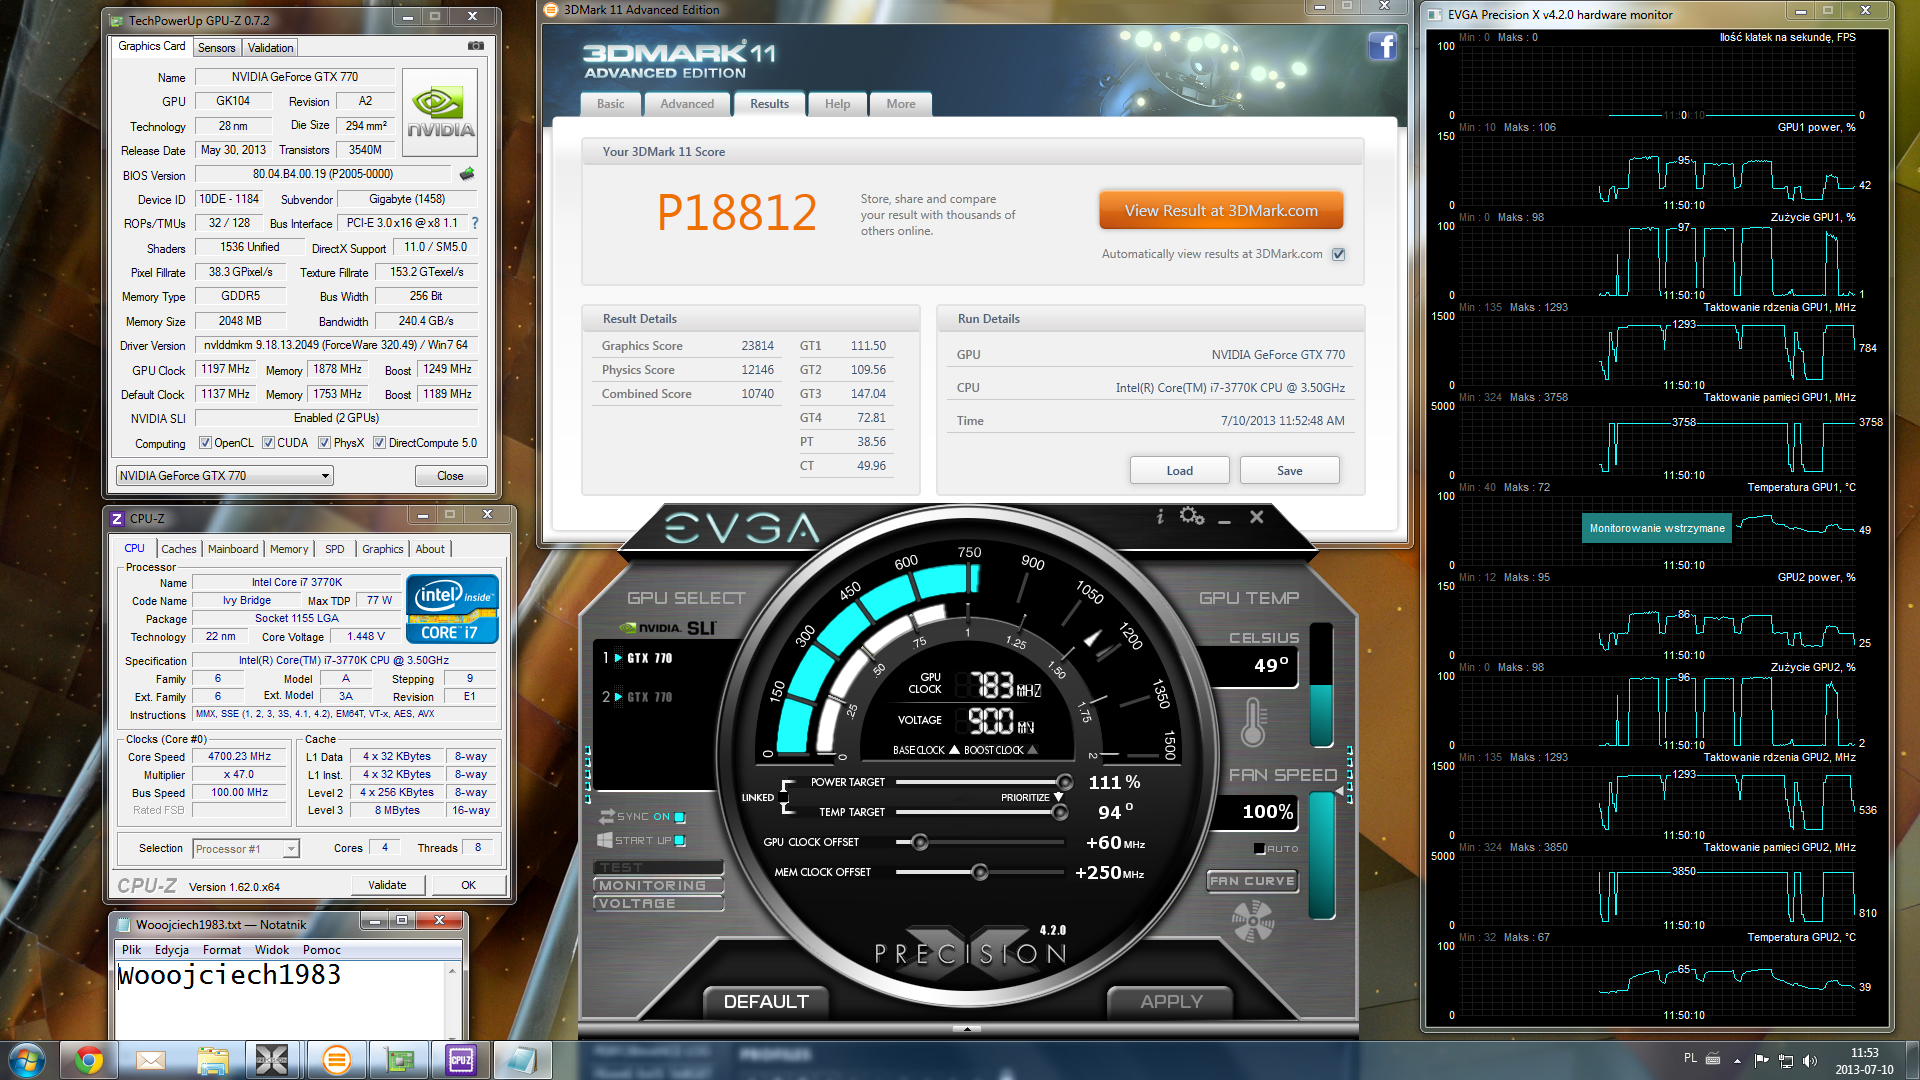Switch to the Validation tab in GPU-Z
Screen dimensions: 1920x1080
coord(270,48)
